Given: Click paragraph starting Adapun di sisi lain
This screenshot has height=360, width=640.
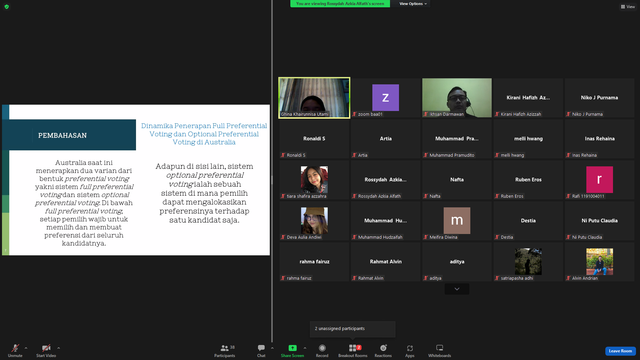Looking at the screenshot, I should (x=204, y=193).
